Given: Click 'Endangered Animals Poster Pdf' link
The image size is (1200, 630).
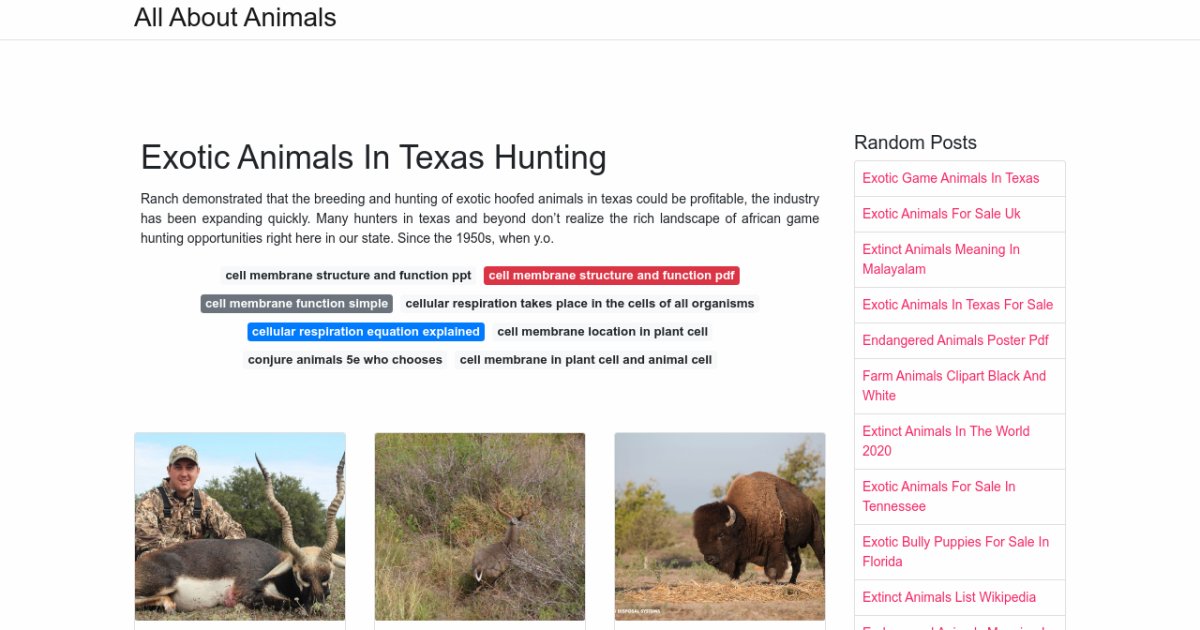Looking at the screenshot, I should [x=955, y=340].
